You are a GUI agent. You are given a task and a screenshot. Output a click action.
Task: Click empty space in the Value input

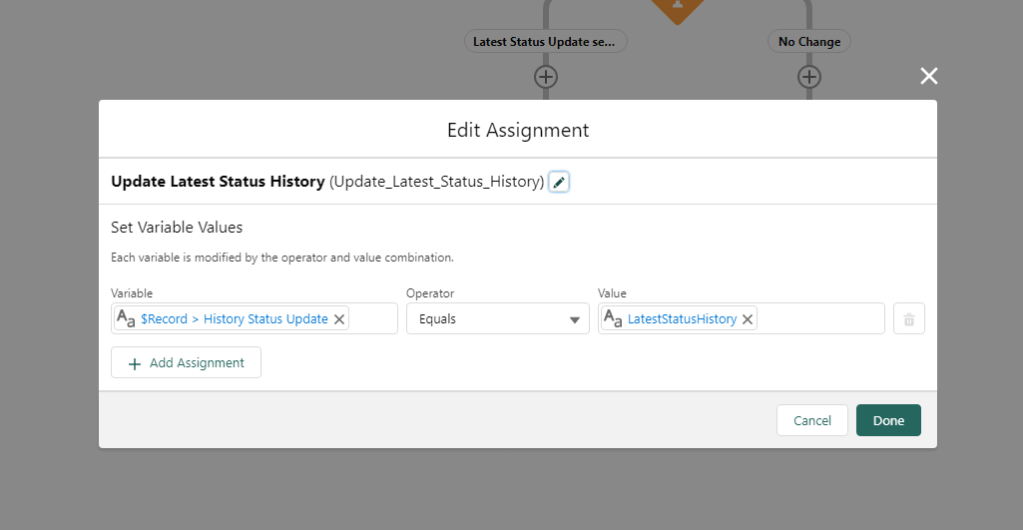click(820, 319)
